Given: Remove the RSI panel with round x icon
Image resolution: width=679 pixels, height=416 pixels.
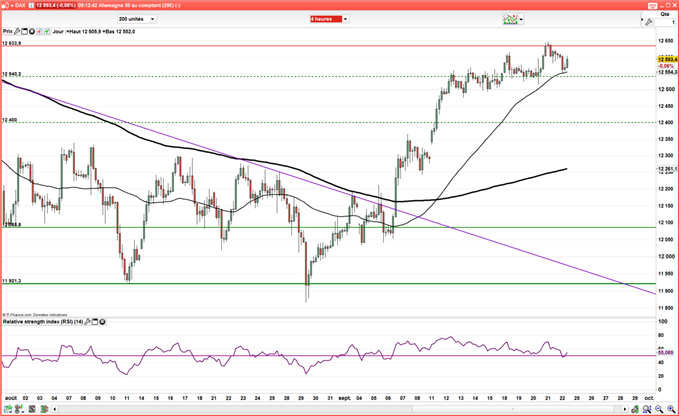Looking at the screenshot, I should point(103,322).
